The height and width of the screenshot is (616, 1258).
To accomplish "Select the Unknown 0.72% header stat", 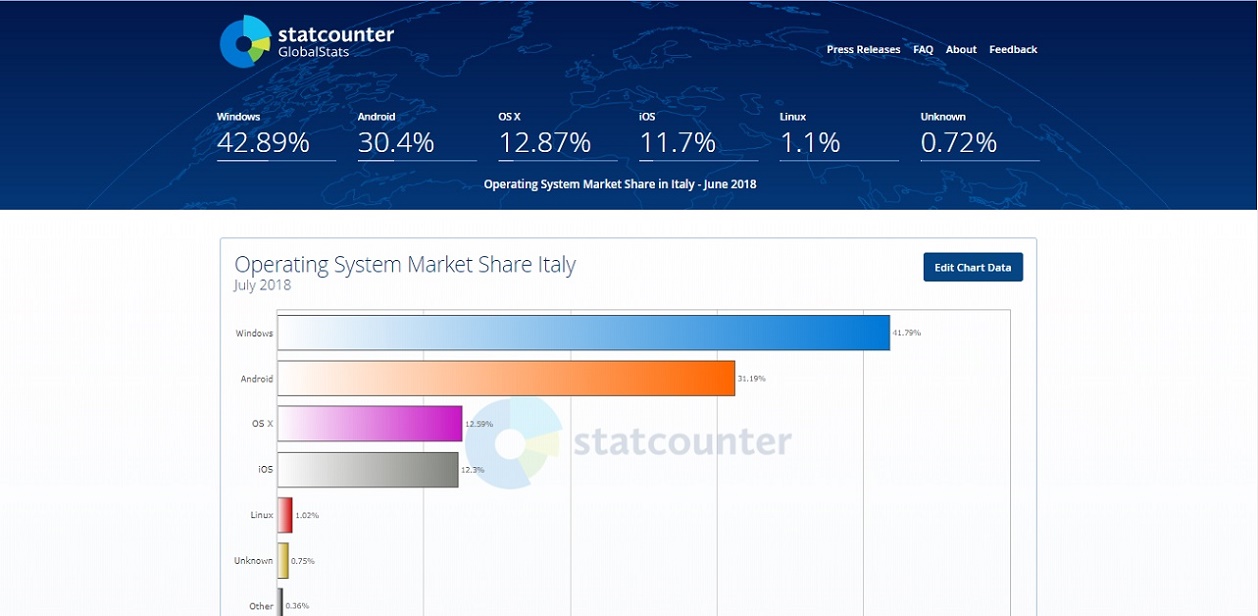I will coord(980,135).
